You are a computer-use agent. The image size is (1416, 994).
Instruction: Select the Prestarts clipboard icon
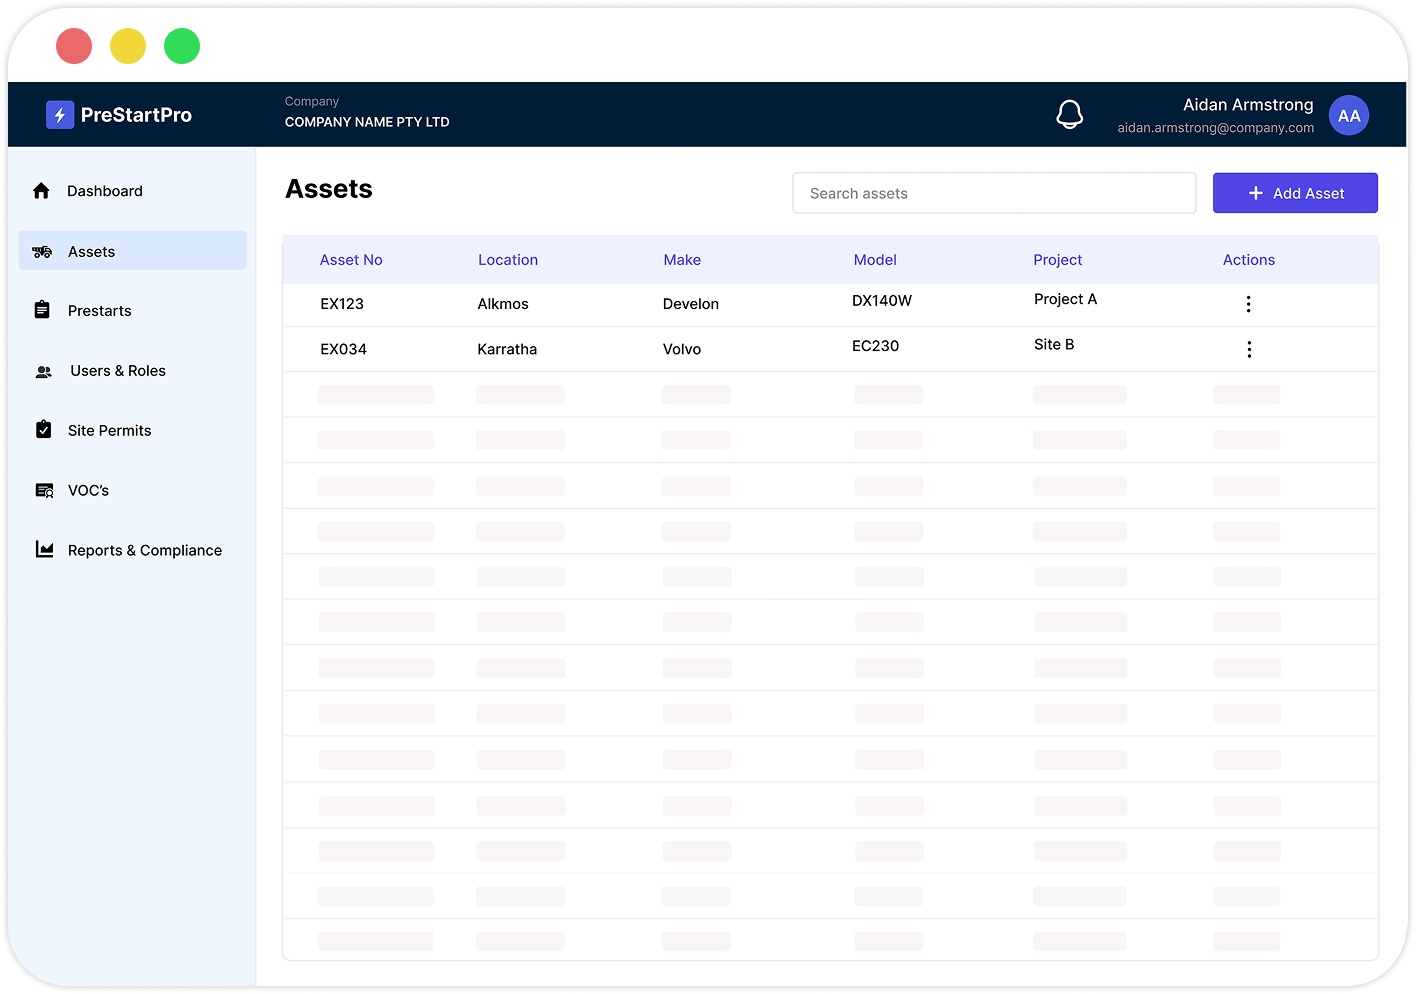coord(42,310)
